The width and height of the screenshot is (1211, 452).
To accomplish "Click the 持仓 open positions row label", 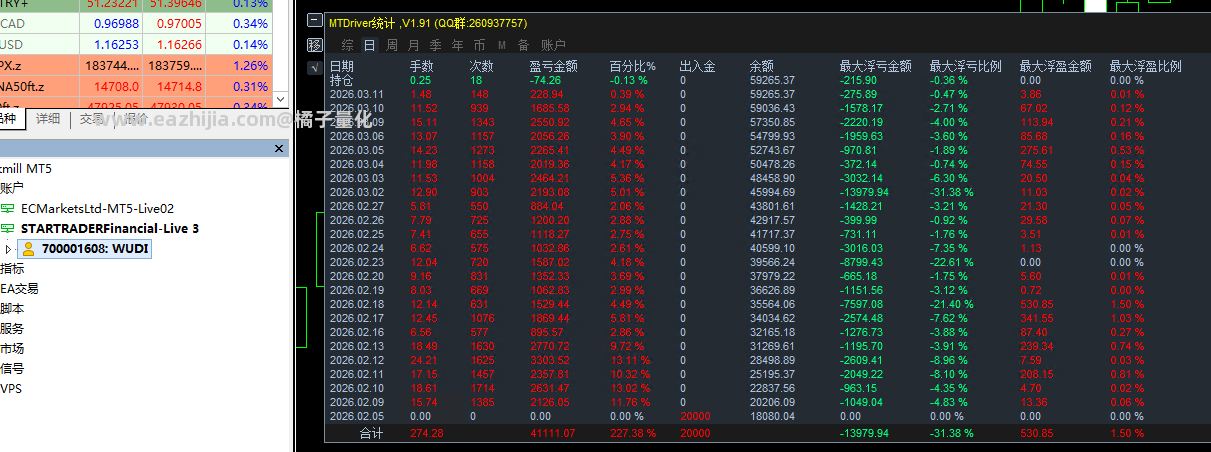I will coord(342,80).
